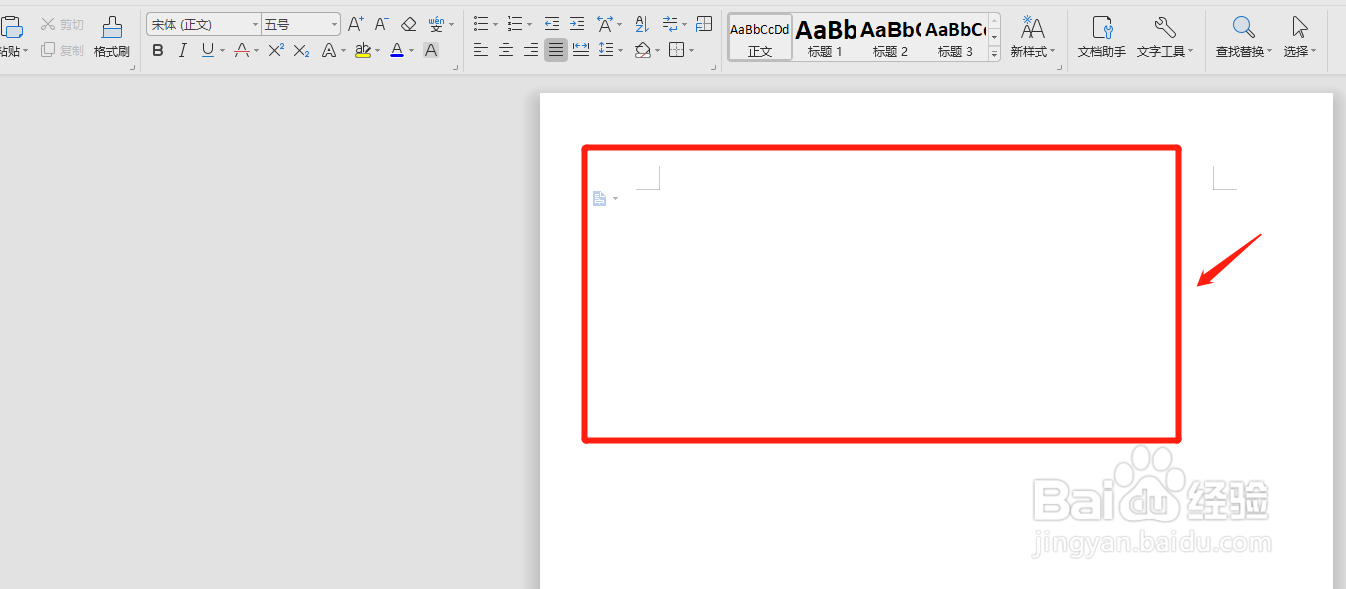Toggle justify alignment button
1346x589 pixels.
555,50
